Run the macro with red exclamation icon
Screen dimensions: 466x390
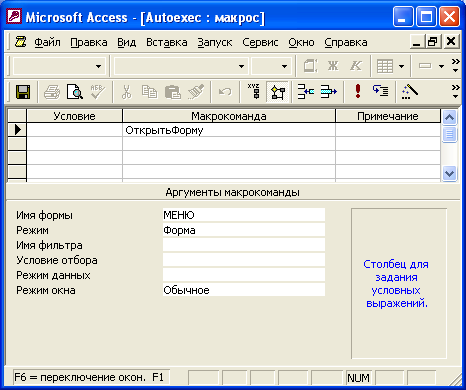(x=358, y=91)
